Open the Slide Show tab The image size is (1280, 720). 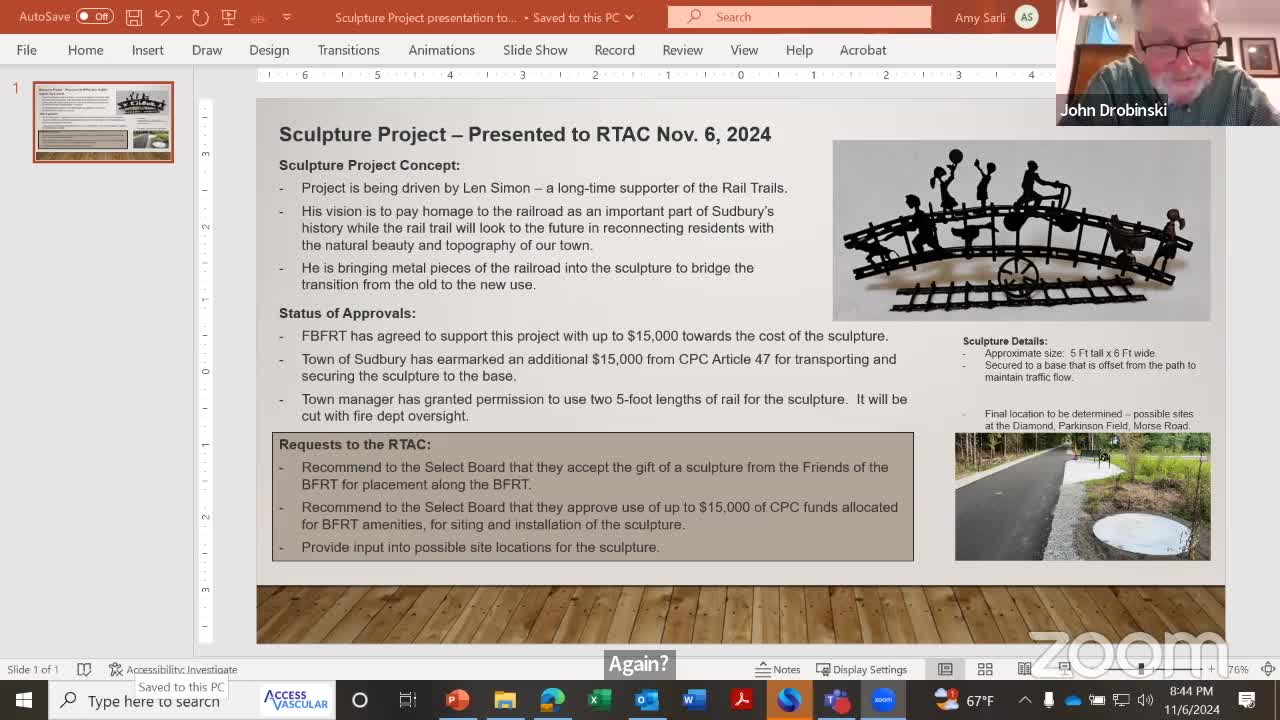tap(535, 50)
